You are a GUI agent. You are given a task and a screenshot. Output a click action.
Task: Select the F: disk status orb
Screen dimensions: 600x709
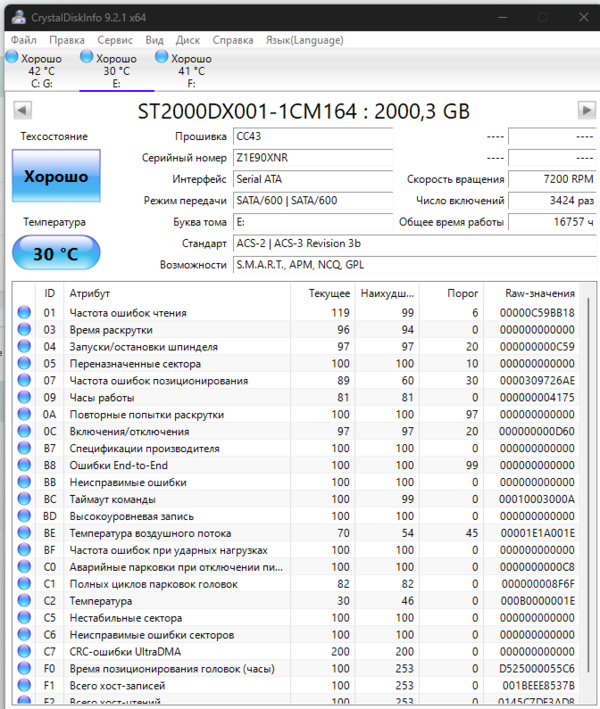[x=161, y=58]
